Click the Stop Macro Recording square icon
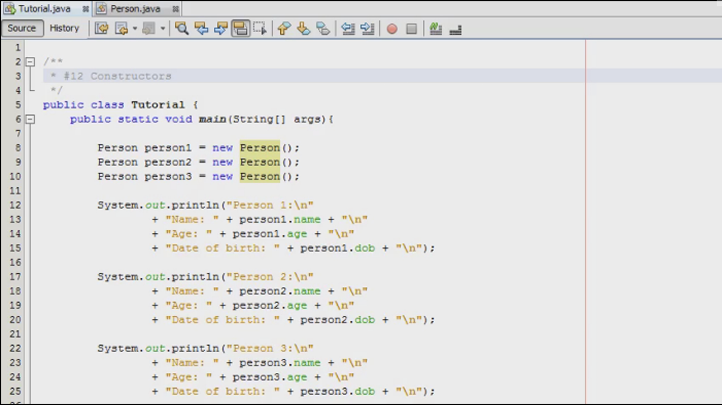This screenshot has height=405, width=722. click(x=412, y=29)
